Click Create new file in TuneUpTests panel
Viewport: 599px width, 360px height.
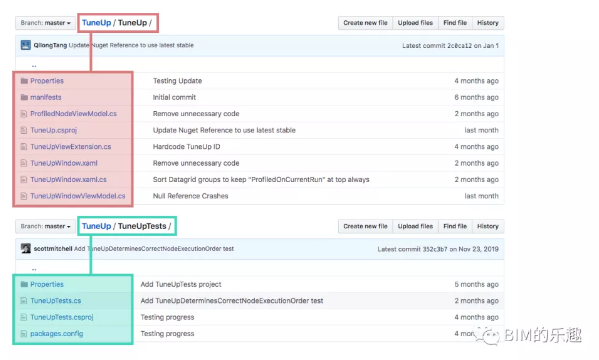tap(365, 226)
